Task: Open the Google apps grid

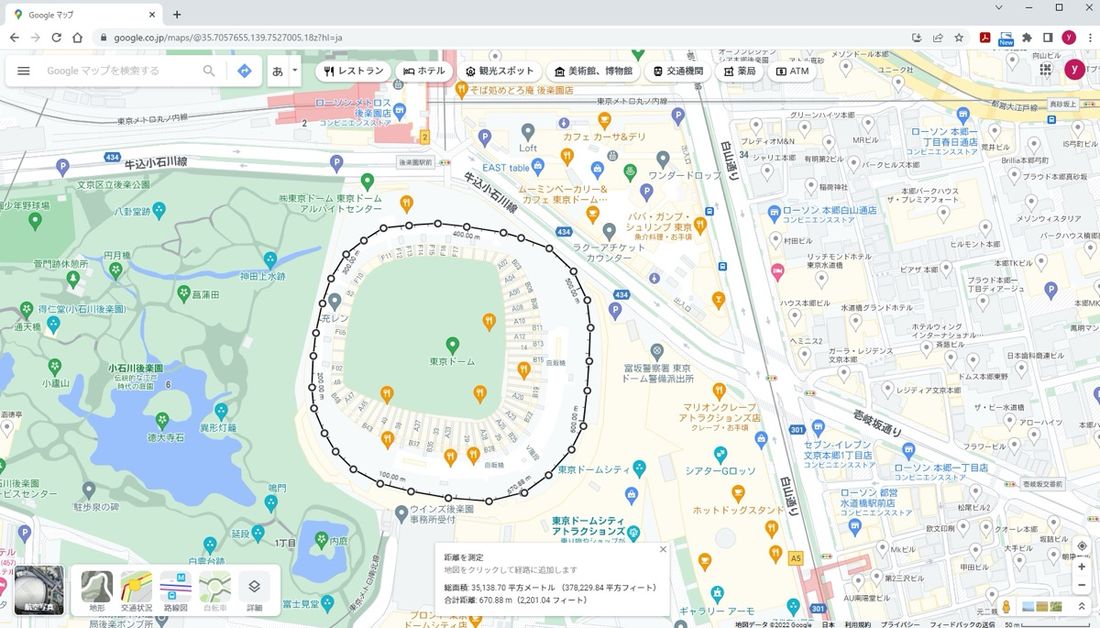Action: (1046, 70)
